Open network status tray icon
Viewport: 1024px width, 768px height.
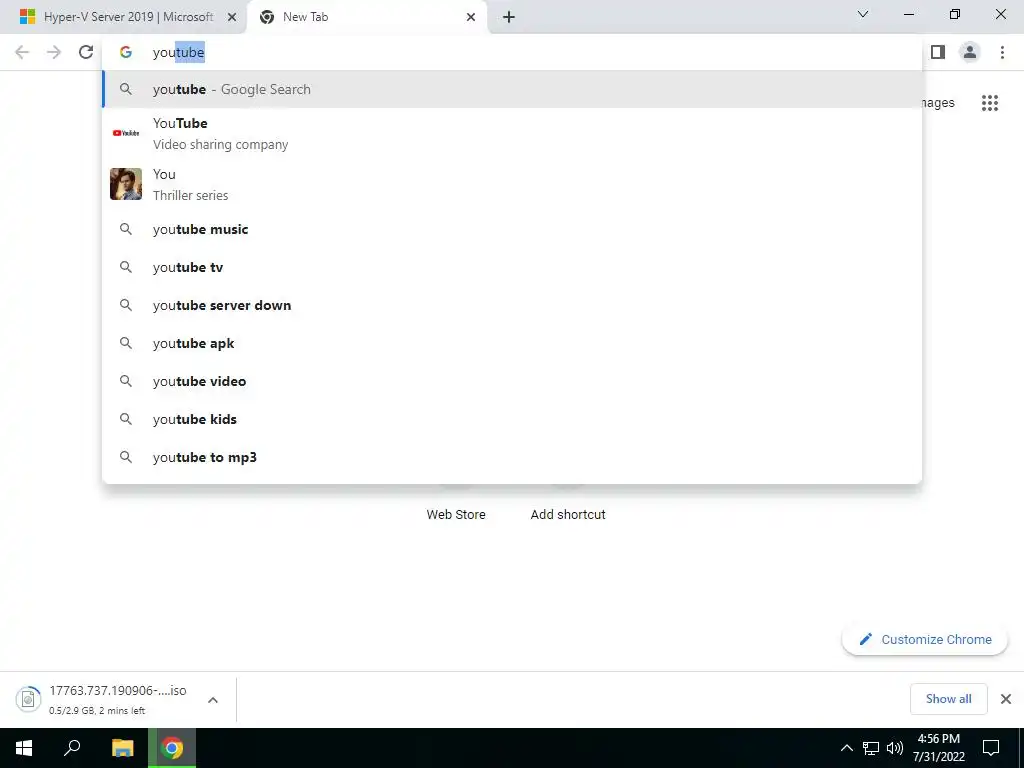click(871, 748)
